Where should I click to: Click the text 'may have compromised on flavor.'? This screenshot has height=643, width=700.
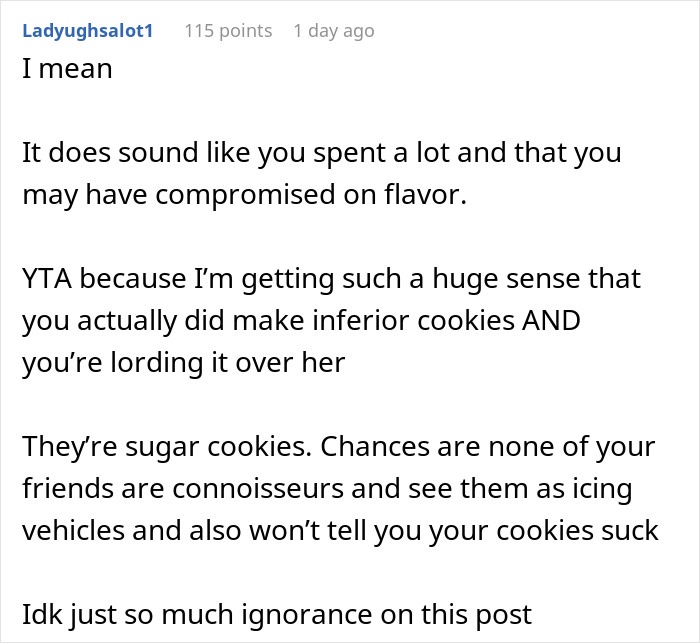(x=245, y=195)
